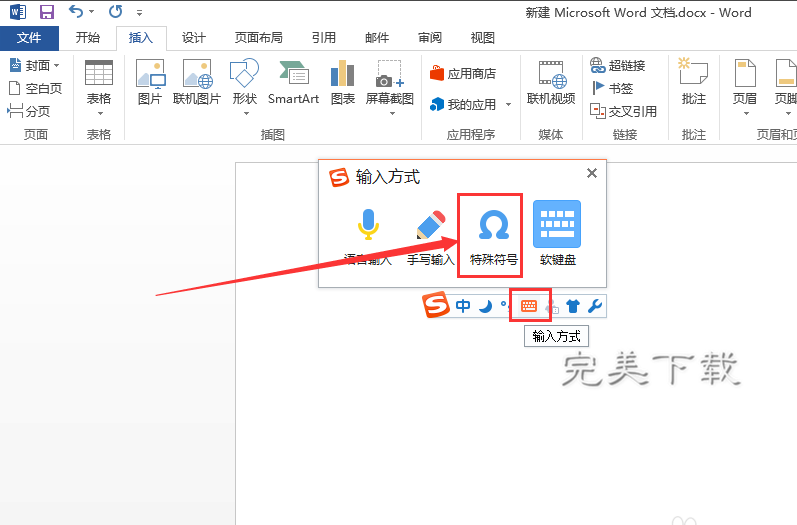Open the 形状 shapes gallery
Image resolution: width=797 pixels, height=525 pixels.
click(244, 86)
